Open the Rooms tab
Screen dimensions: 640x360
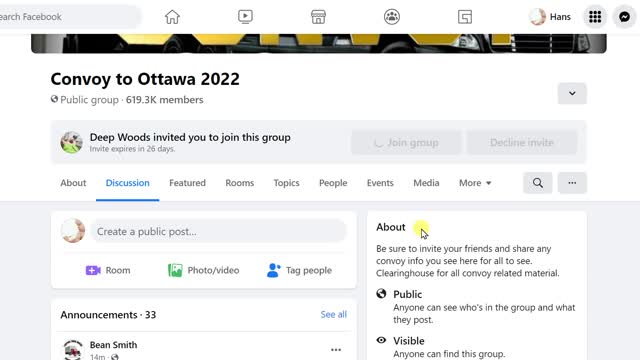click(x=240, y=183)
